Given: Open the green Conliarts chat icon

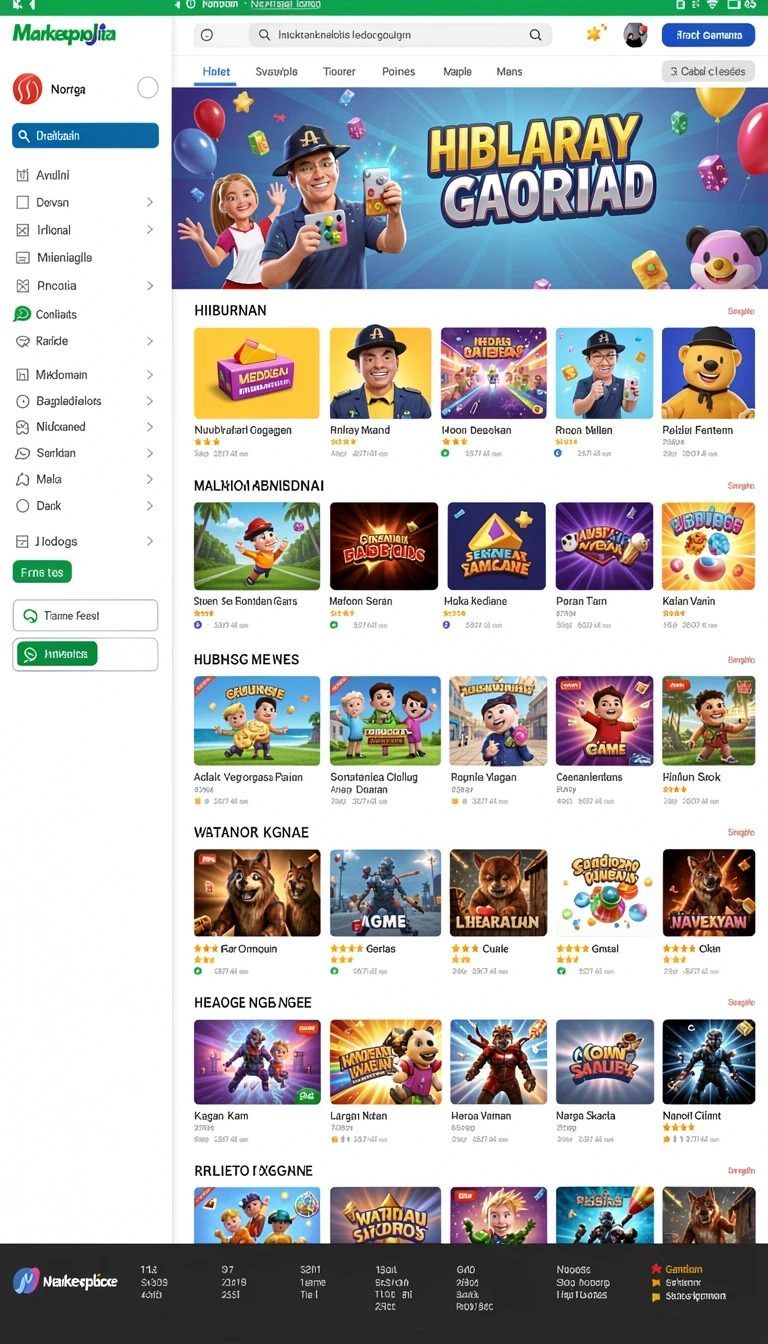Looking at the screenshot, I should pos(22,314).
